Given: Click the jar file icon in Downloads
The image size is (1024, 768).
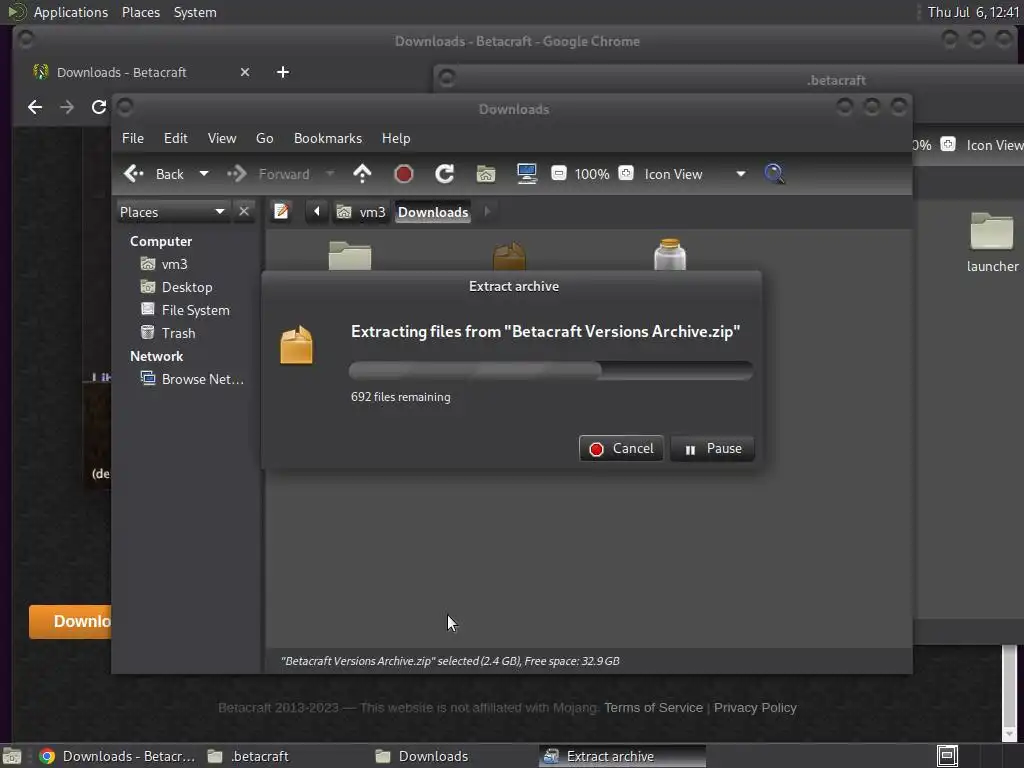Looking at the screenshot, I should [670, 255].
